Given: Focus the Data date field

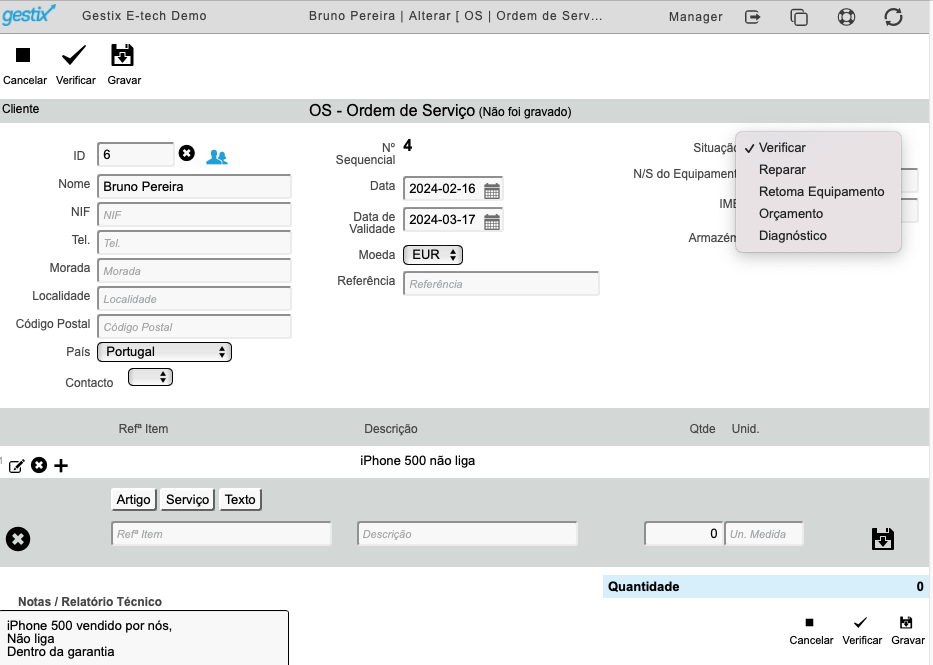Looking at the screenshot, I should (x=443, y=189).
